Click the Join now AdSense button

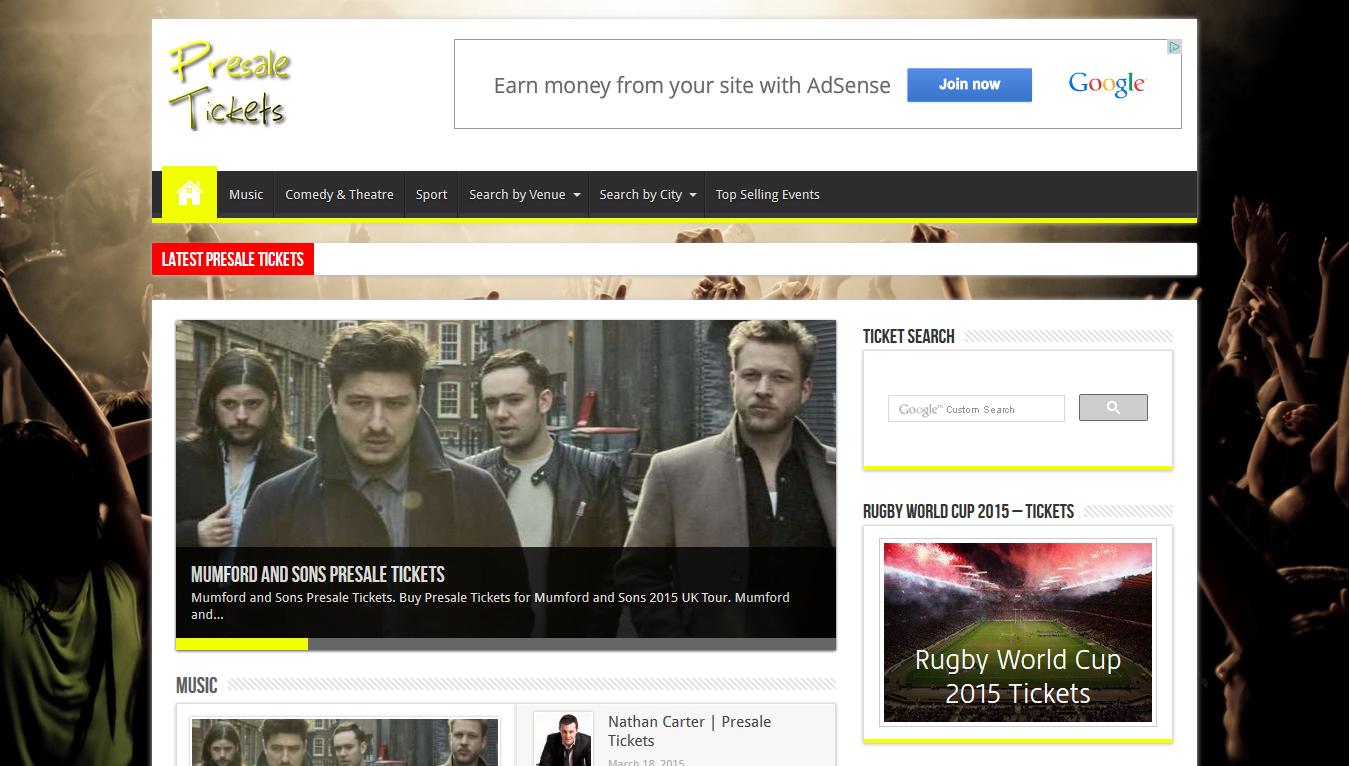[x=969, y=85]
